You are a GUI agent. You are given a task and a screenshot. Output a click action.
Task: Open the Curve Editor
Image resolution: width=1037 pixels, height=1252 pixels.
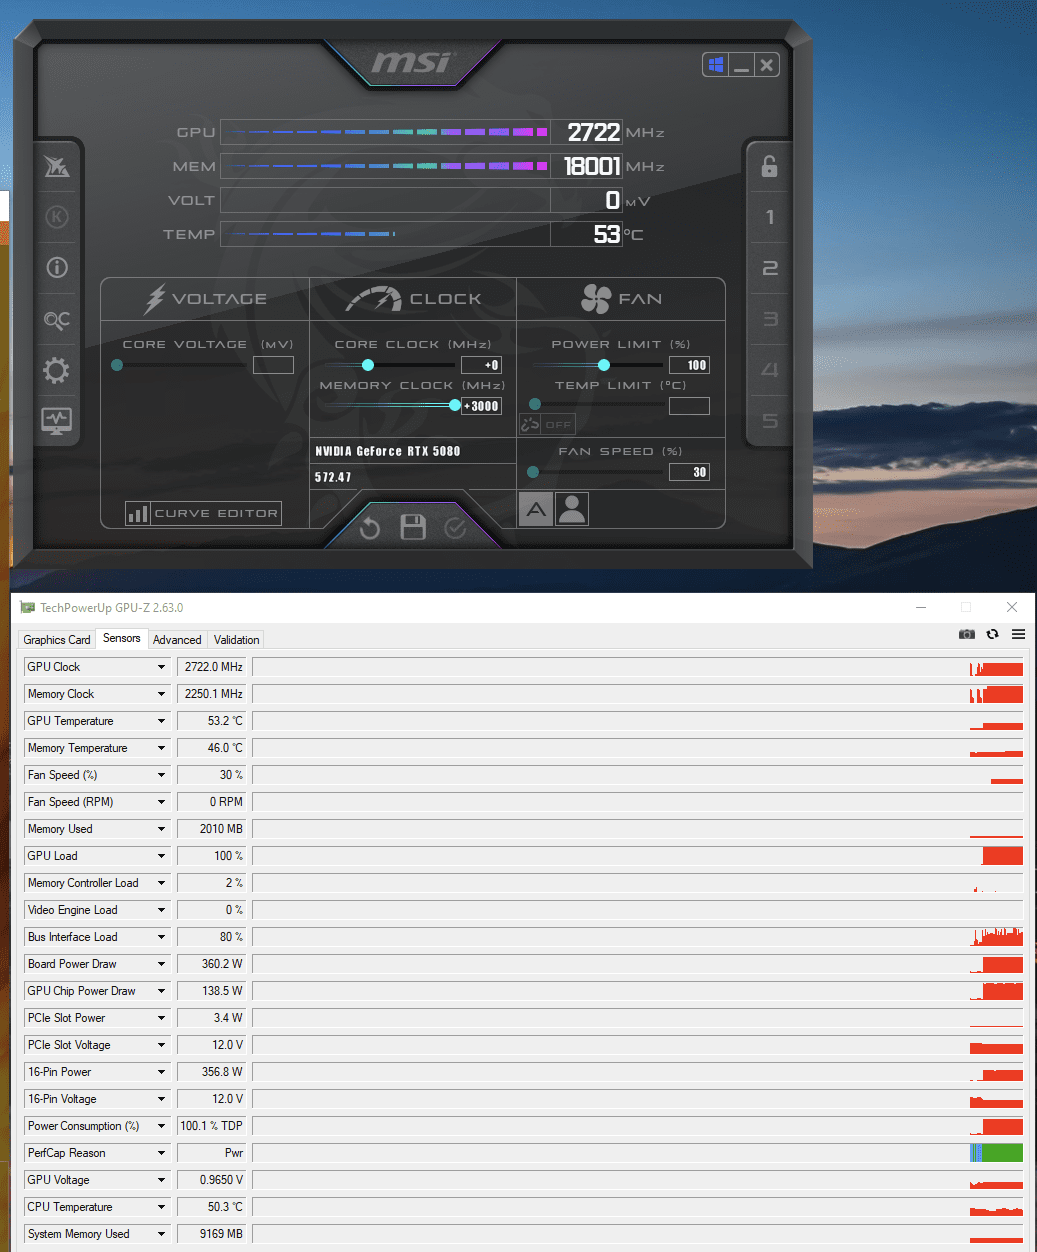(203, 513)
